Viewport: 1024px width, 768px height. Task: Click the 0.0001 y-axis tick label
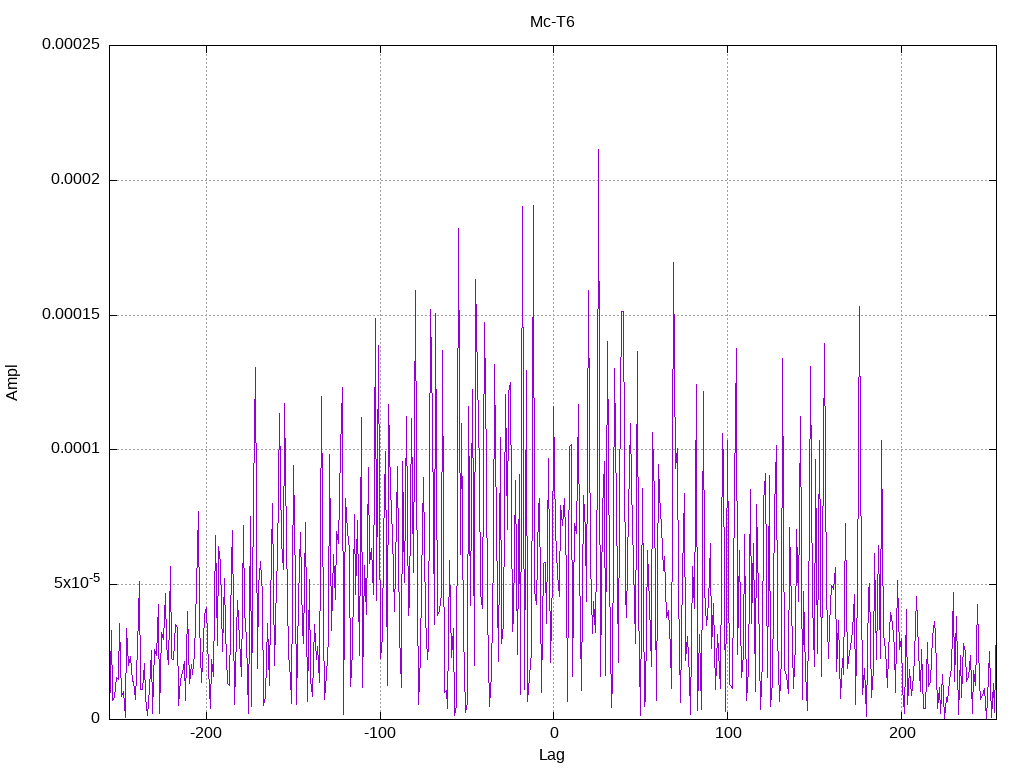coord(76,449)
